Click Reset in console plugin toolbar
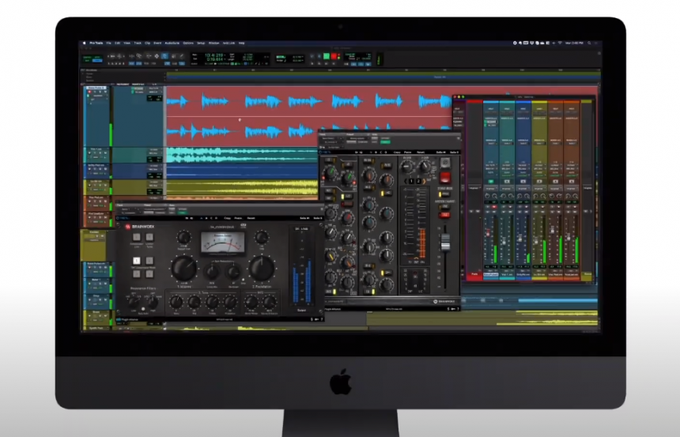Screen dimensions: 680x437 pyautogui.click(x=421, y=152)
